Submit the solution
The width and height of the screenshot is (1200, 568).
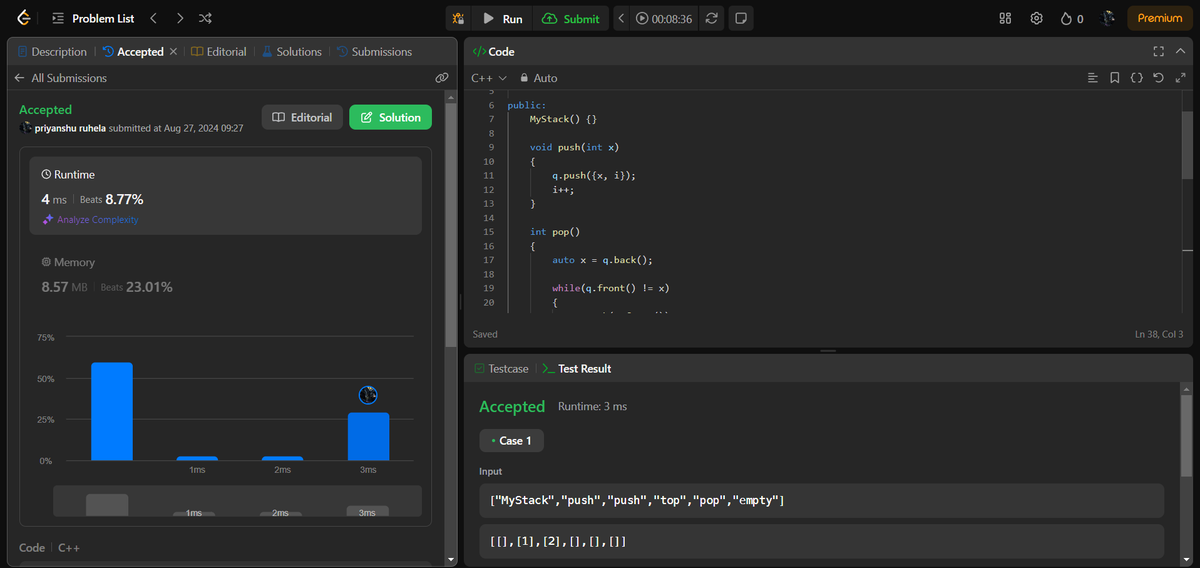coord(571,18)
